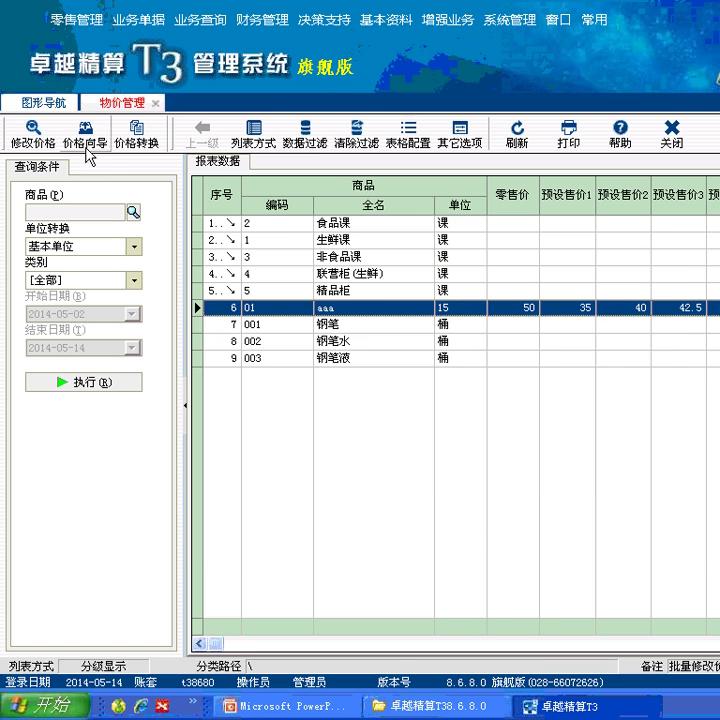Expand 单位转换 基本单位 dropdown
The width and height of the screenshot is (720, 720).
tap(134, 247)
